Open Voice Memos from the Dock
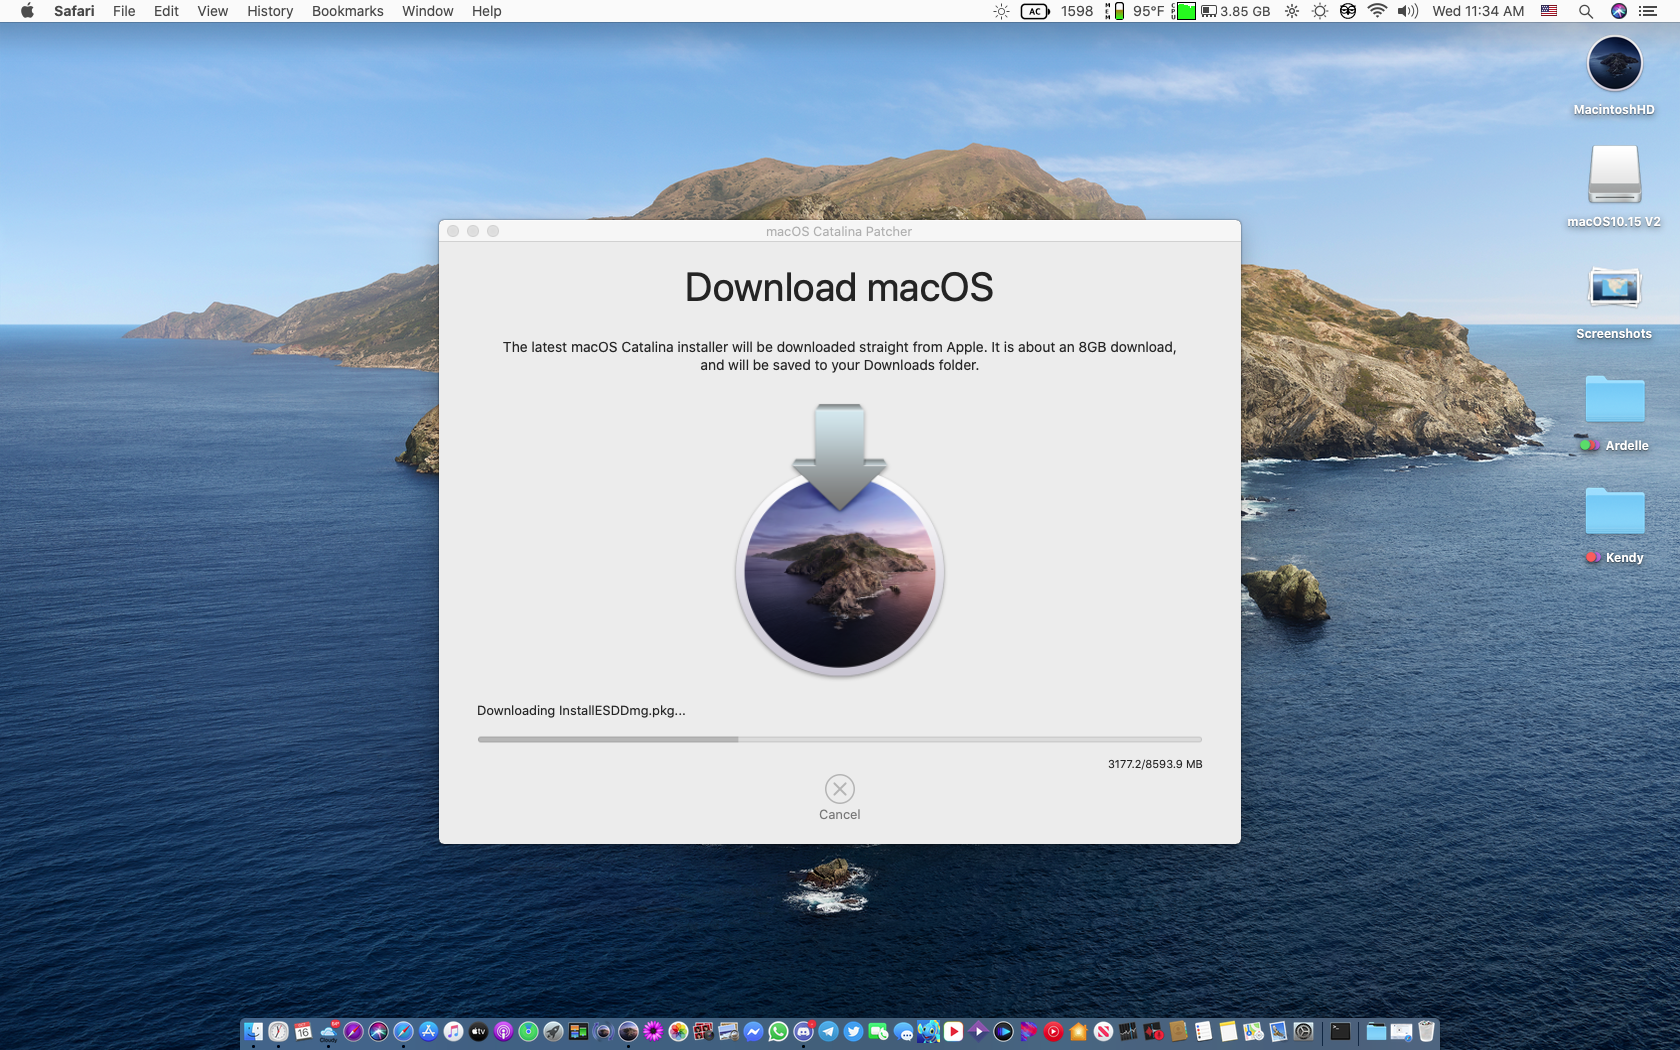Screen dimensions: 1680x1050 pyautogui.click(x=1153, y=1032)
